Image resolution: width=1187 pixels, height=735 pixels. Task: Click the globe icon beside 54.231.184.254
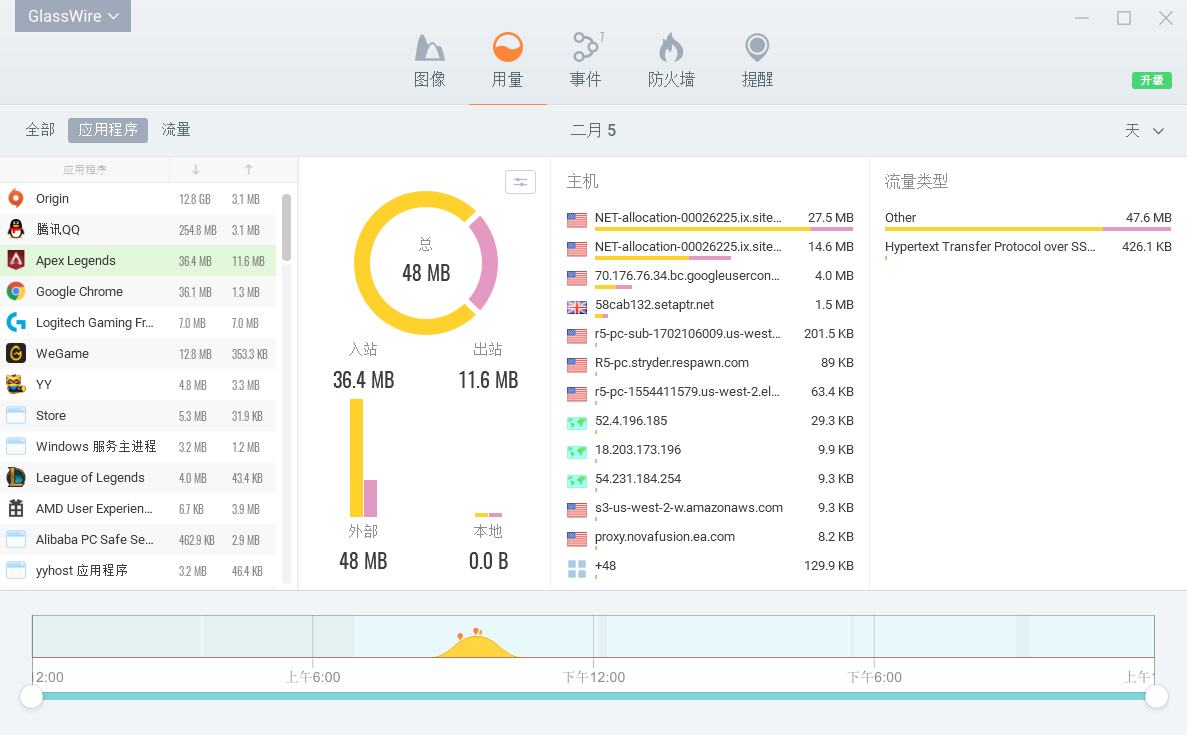click(577, 480)
